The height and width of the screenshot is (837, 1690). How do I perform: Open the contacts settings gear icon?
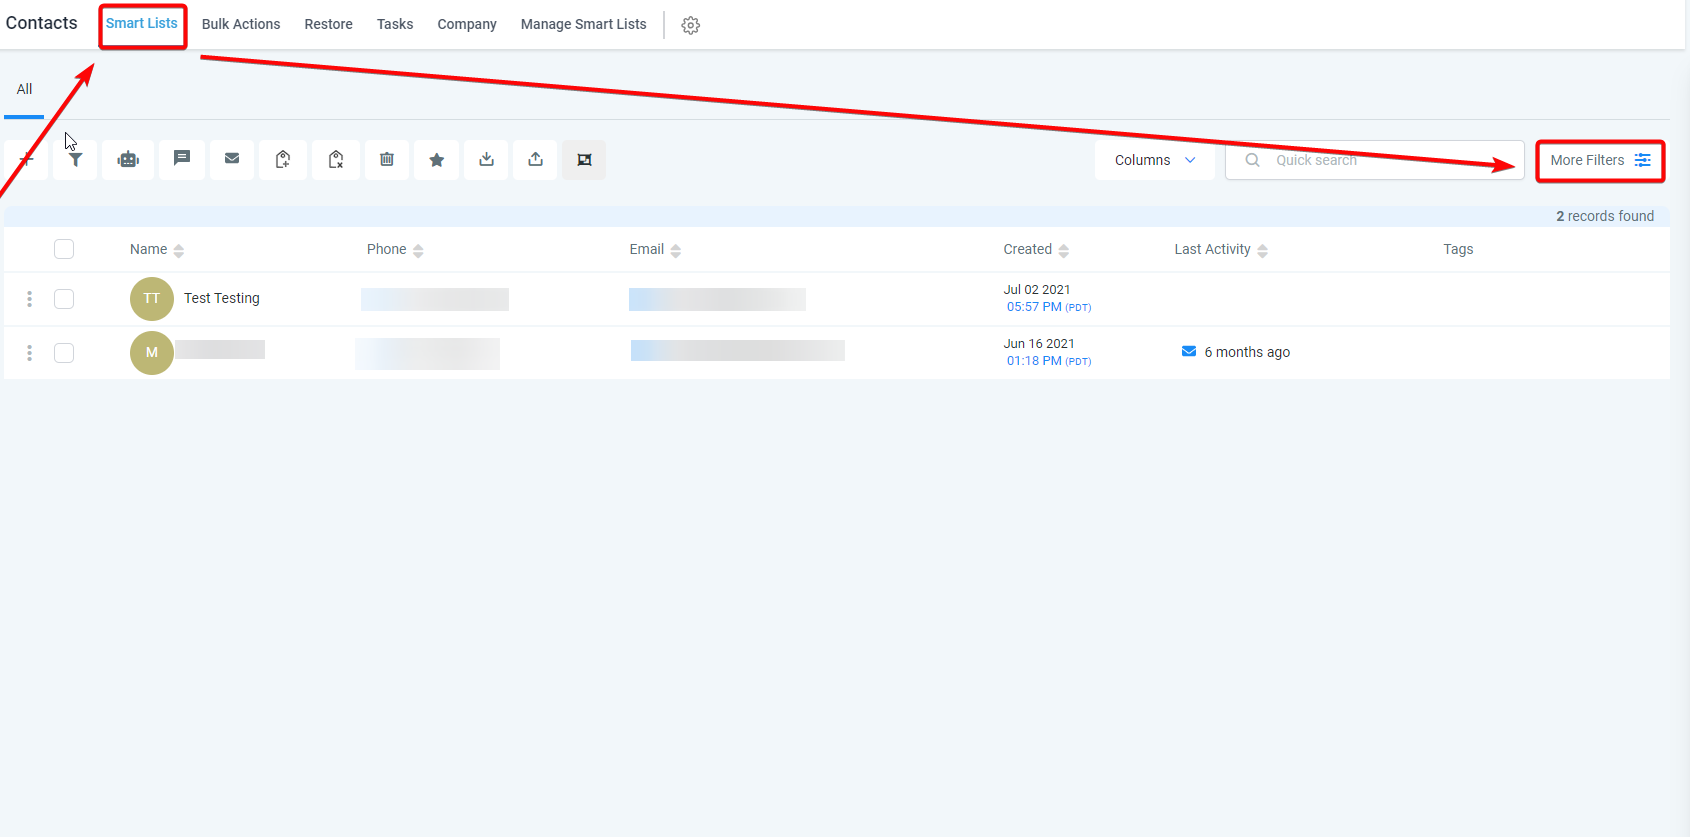[690, 25]
